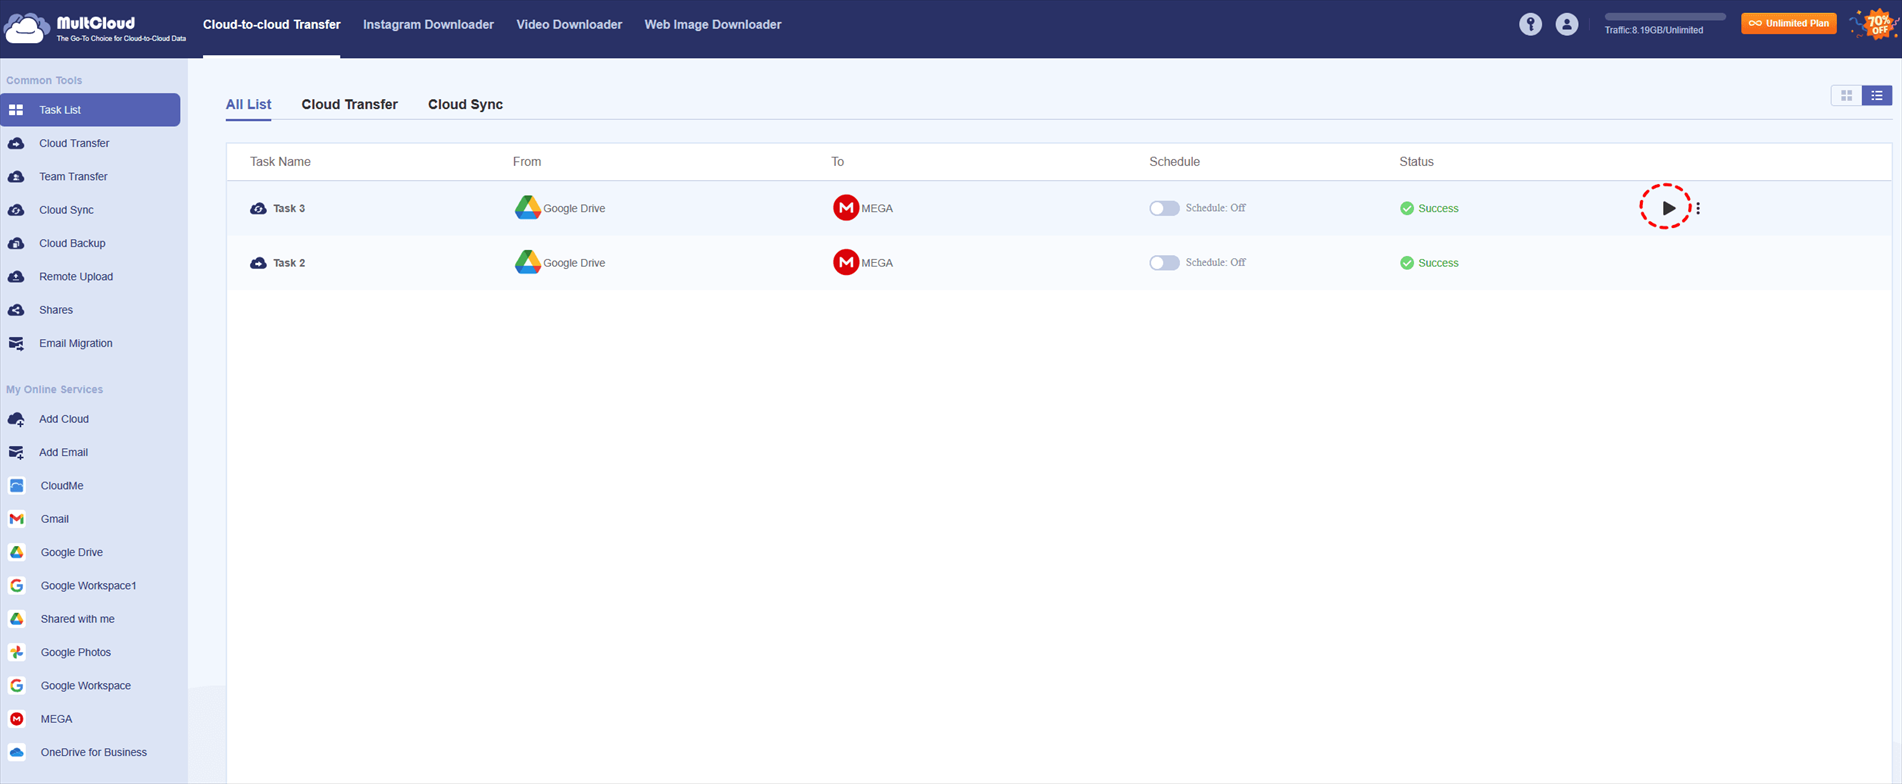Open the Video Downloader link

pos(569,24)
